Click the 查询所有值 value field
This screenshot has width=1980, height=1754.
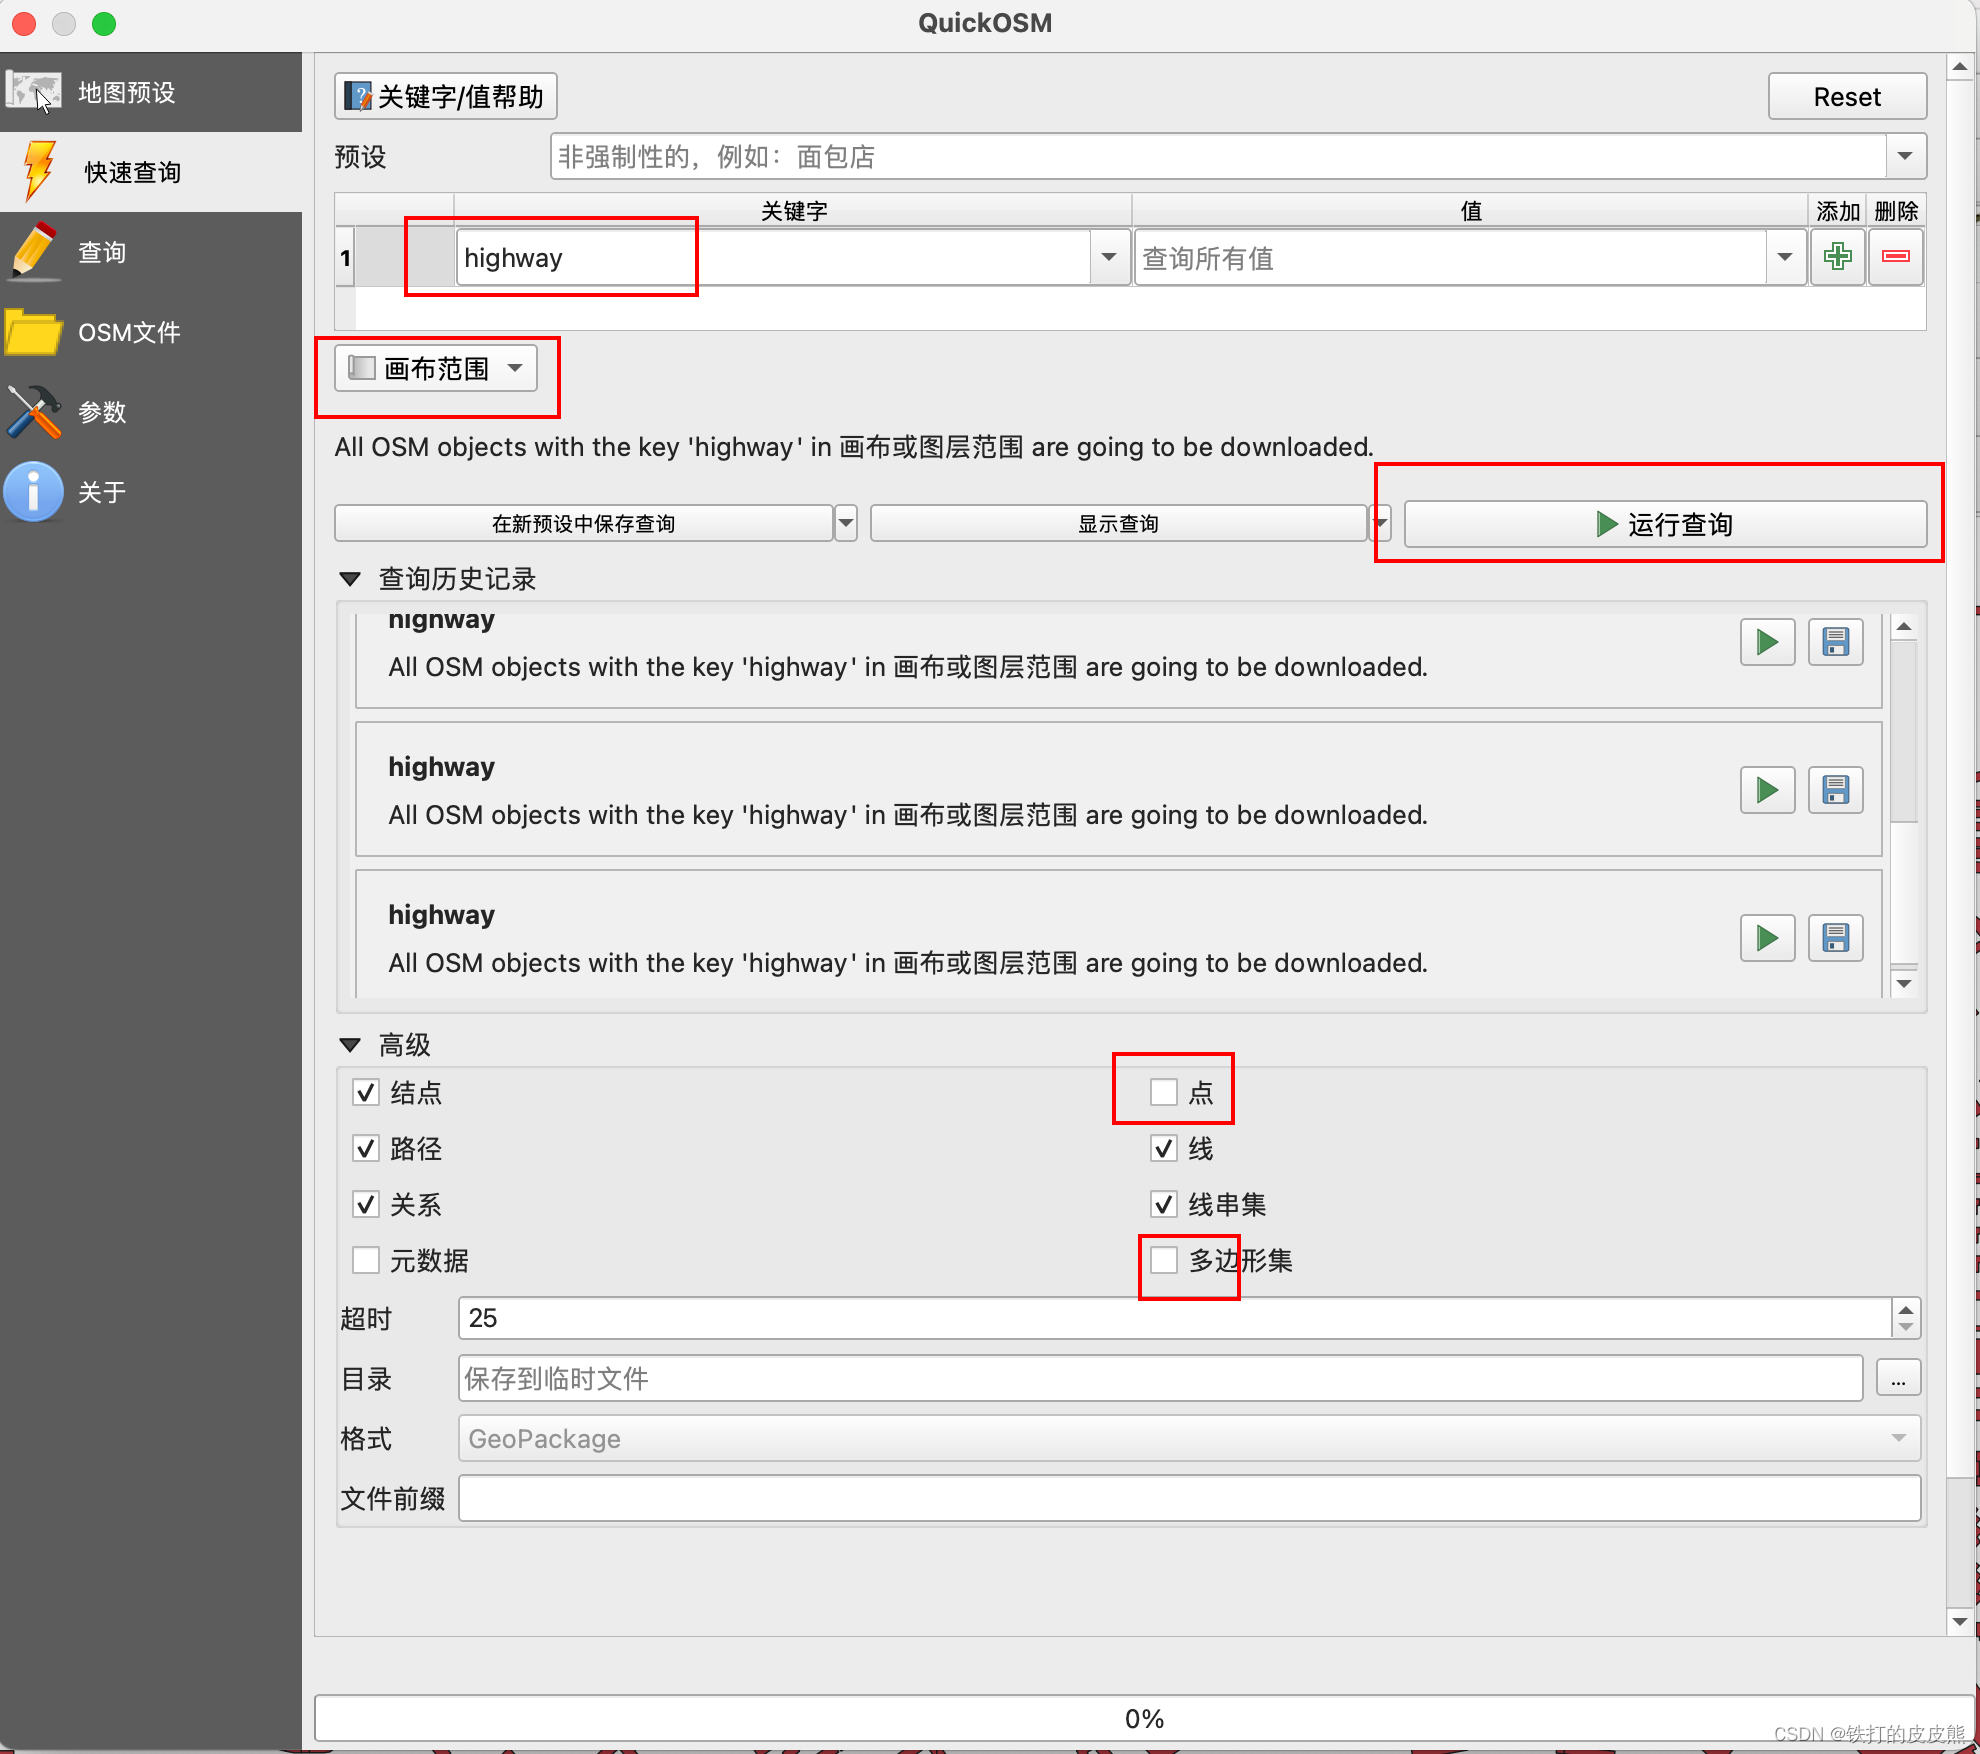point(1450,258)
